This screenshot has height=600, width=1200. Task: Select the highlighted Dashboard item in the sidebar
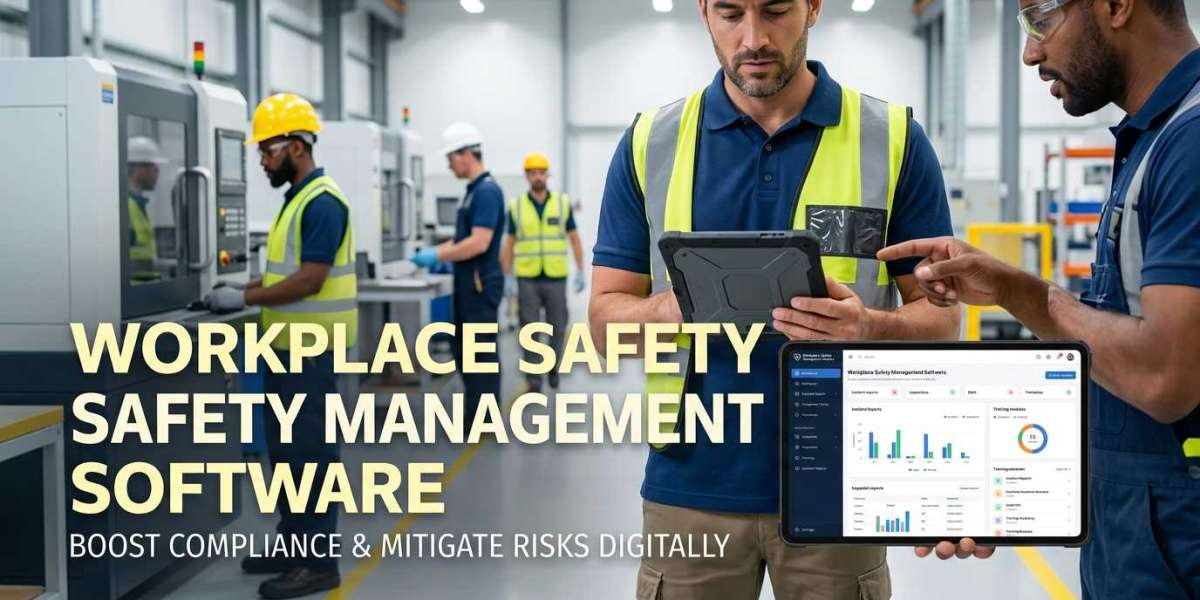pos(816,373)
